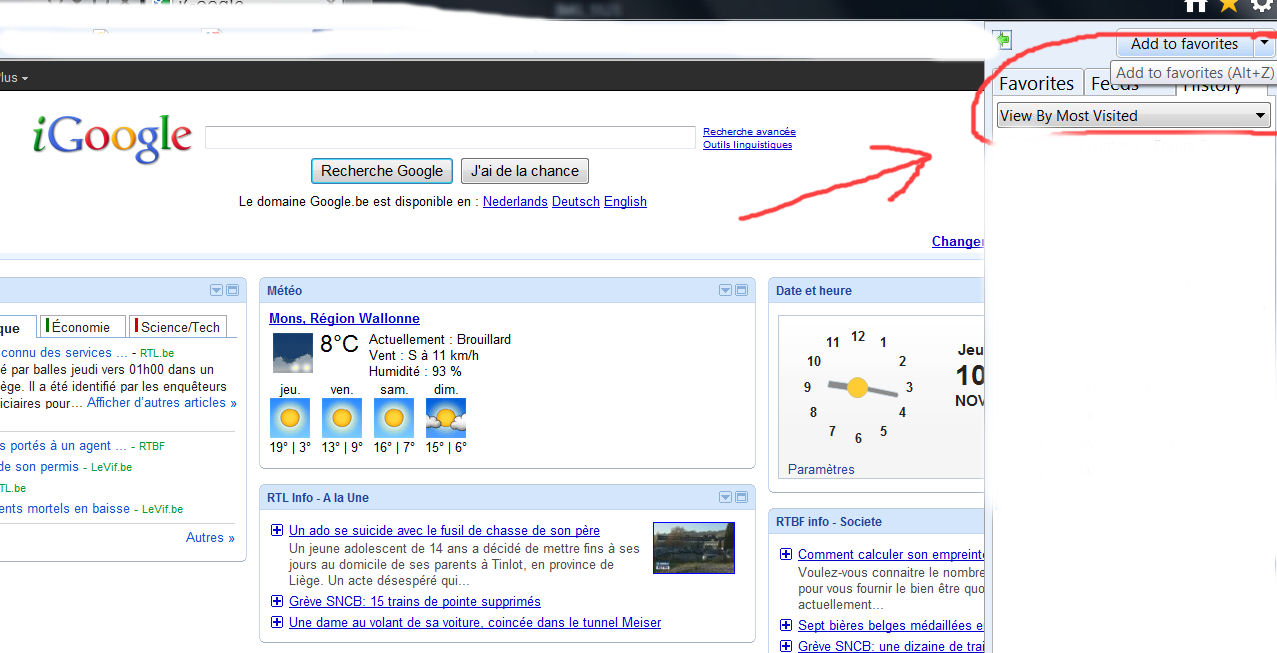Click the current foggy night weather icon

click(293, 353)
